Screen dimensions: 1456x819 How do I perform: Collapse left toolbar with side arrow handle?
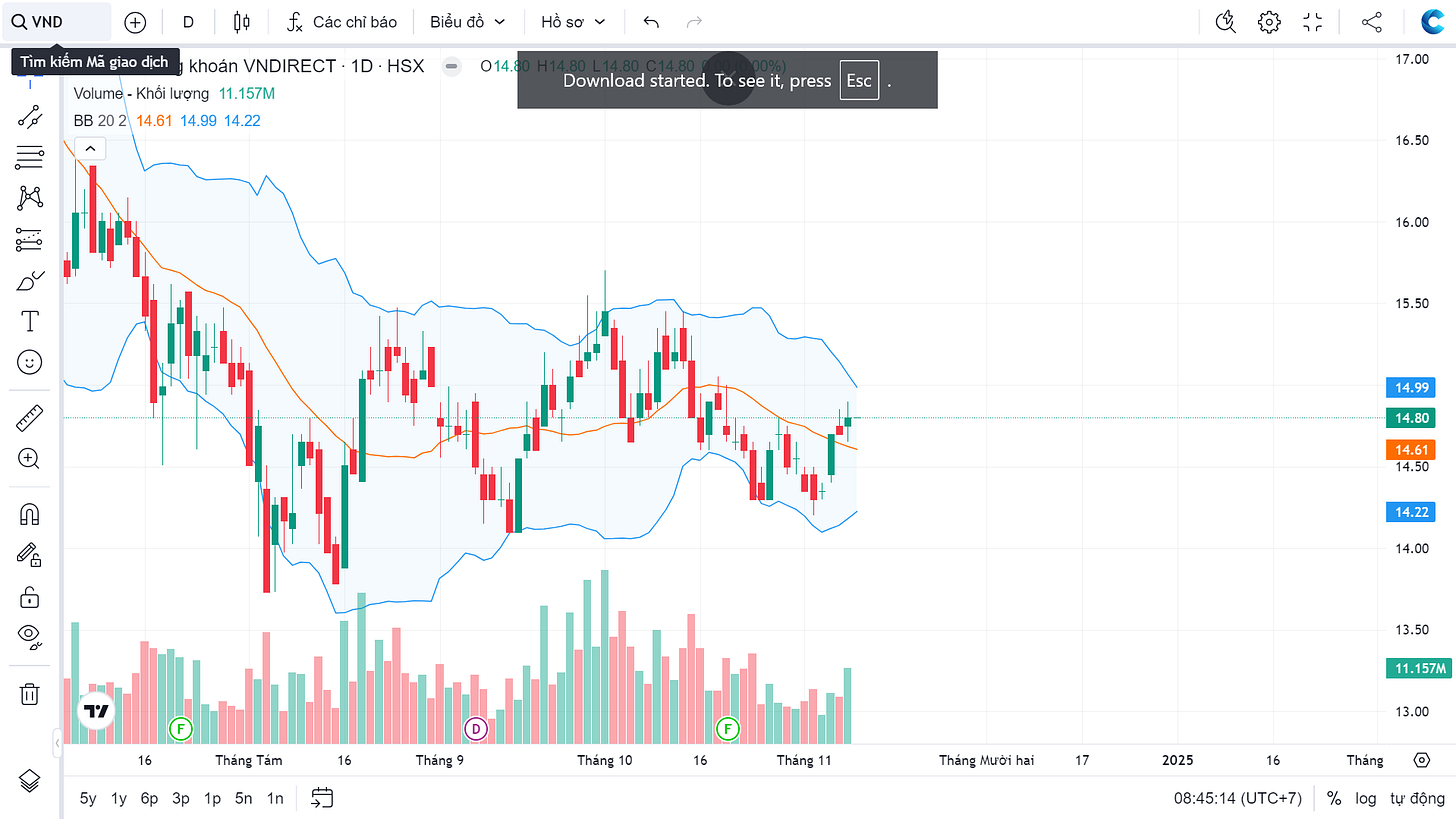(x=57, y=744)
